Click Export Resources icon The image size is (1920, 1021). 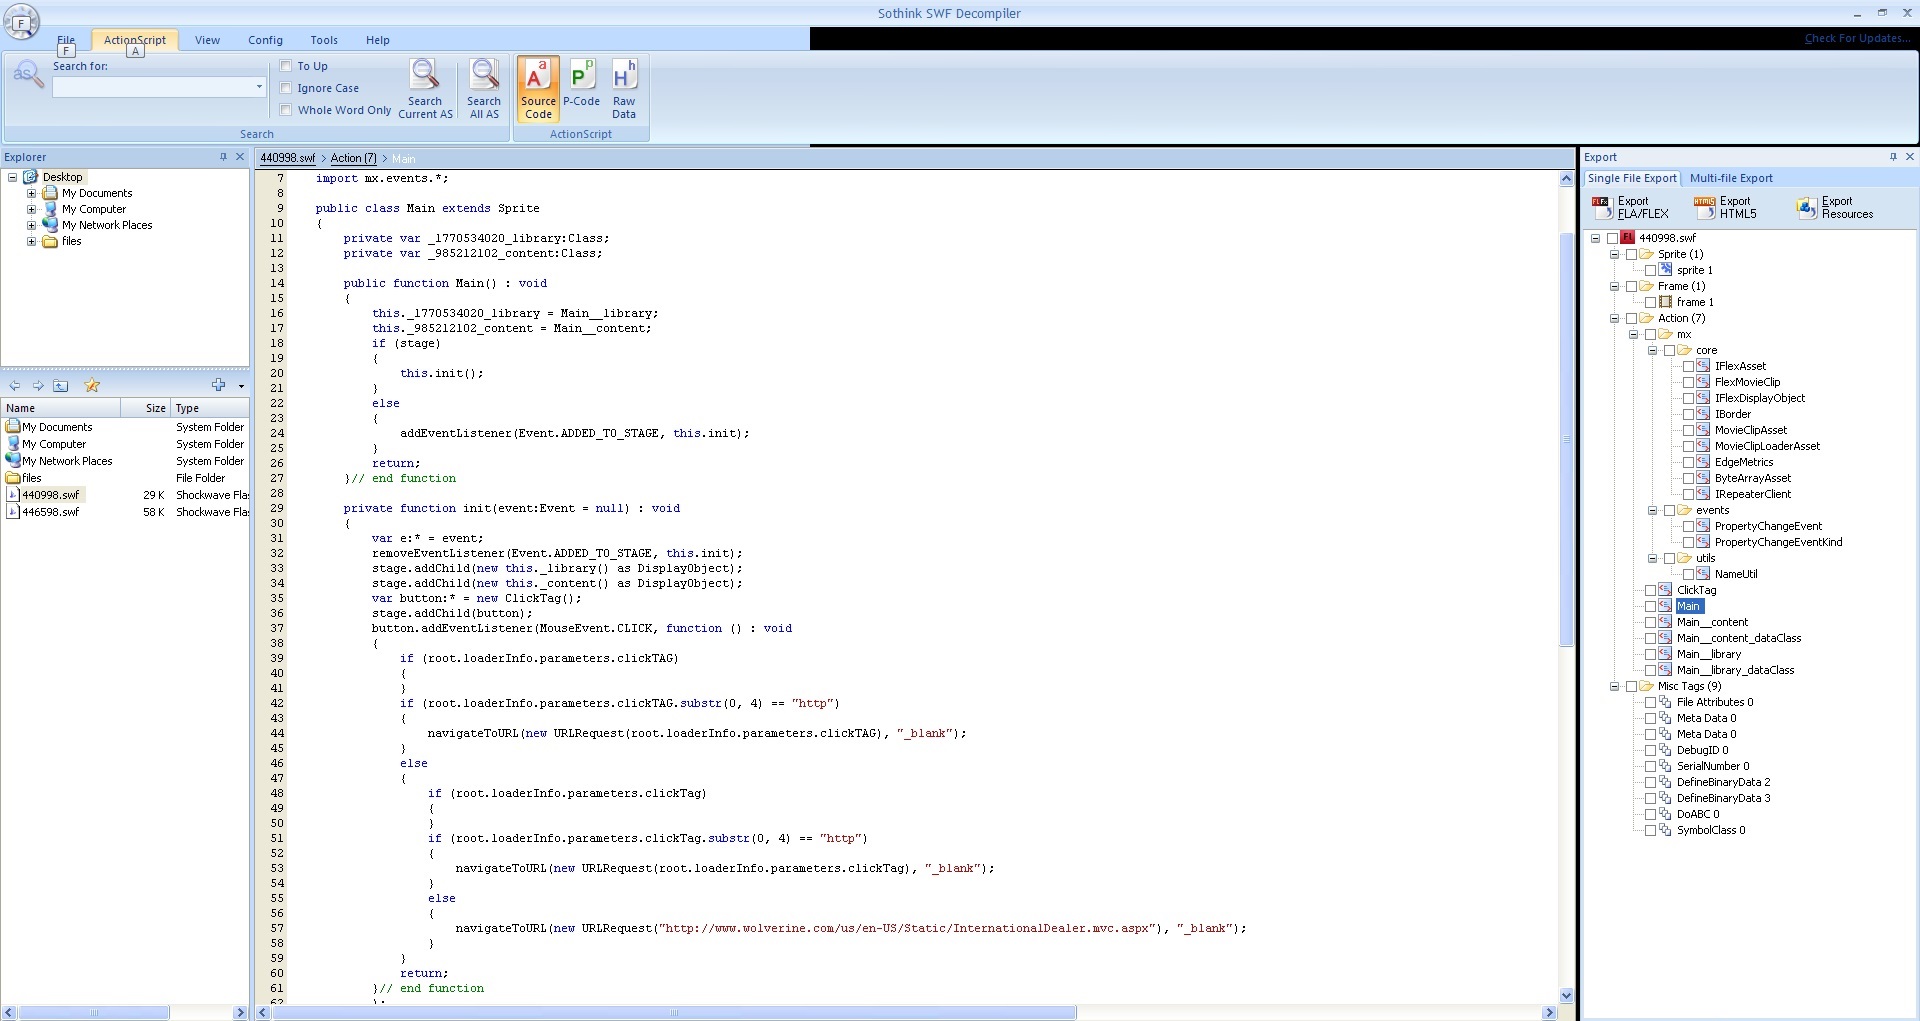coord(1835,207)
